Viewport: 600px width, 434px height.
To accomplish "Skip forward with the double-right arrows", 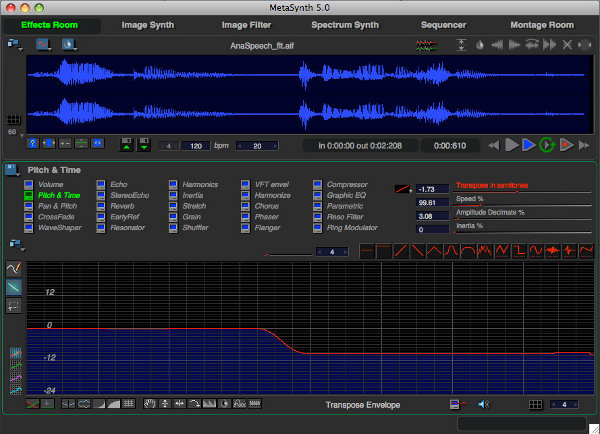I will [584, 145].
